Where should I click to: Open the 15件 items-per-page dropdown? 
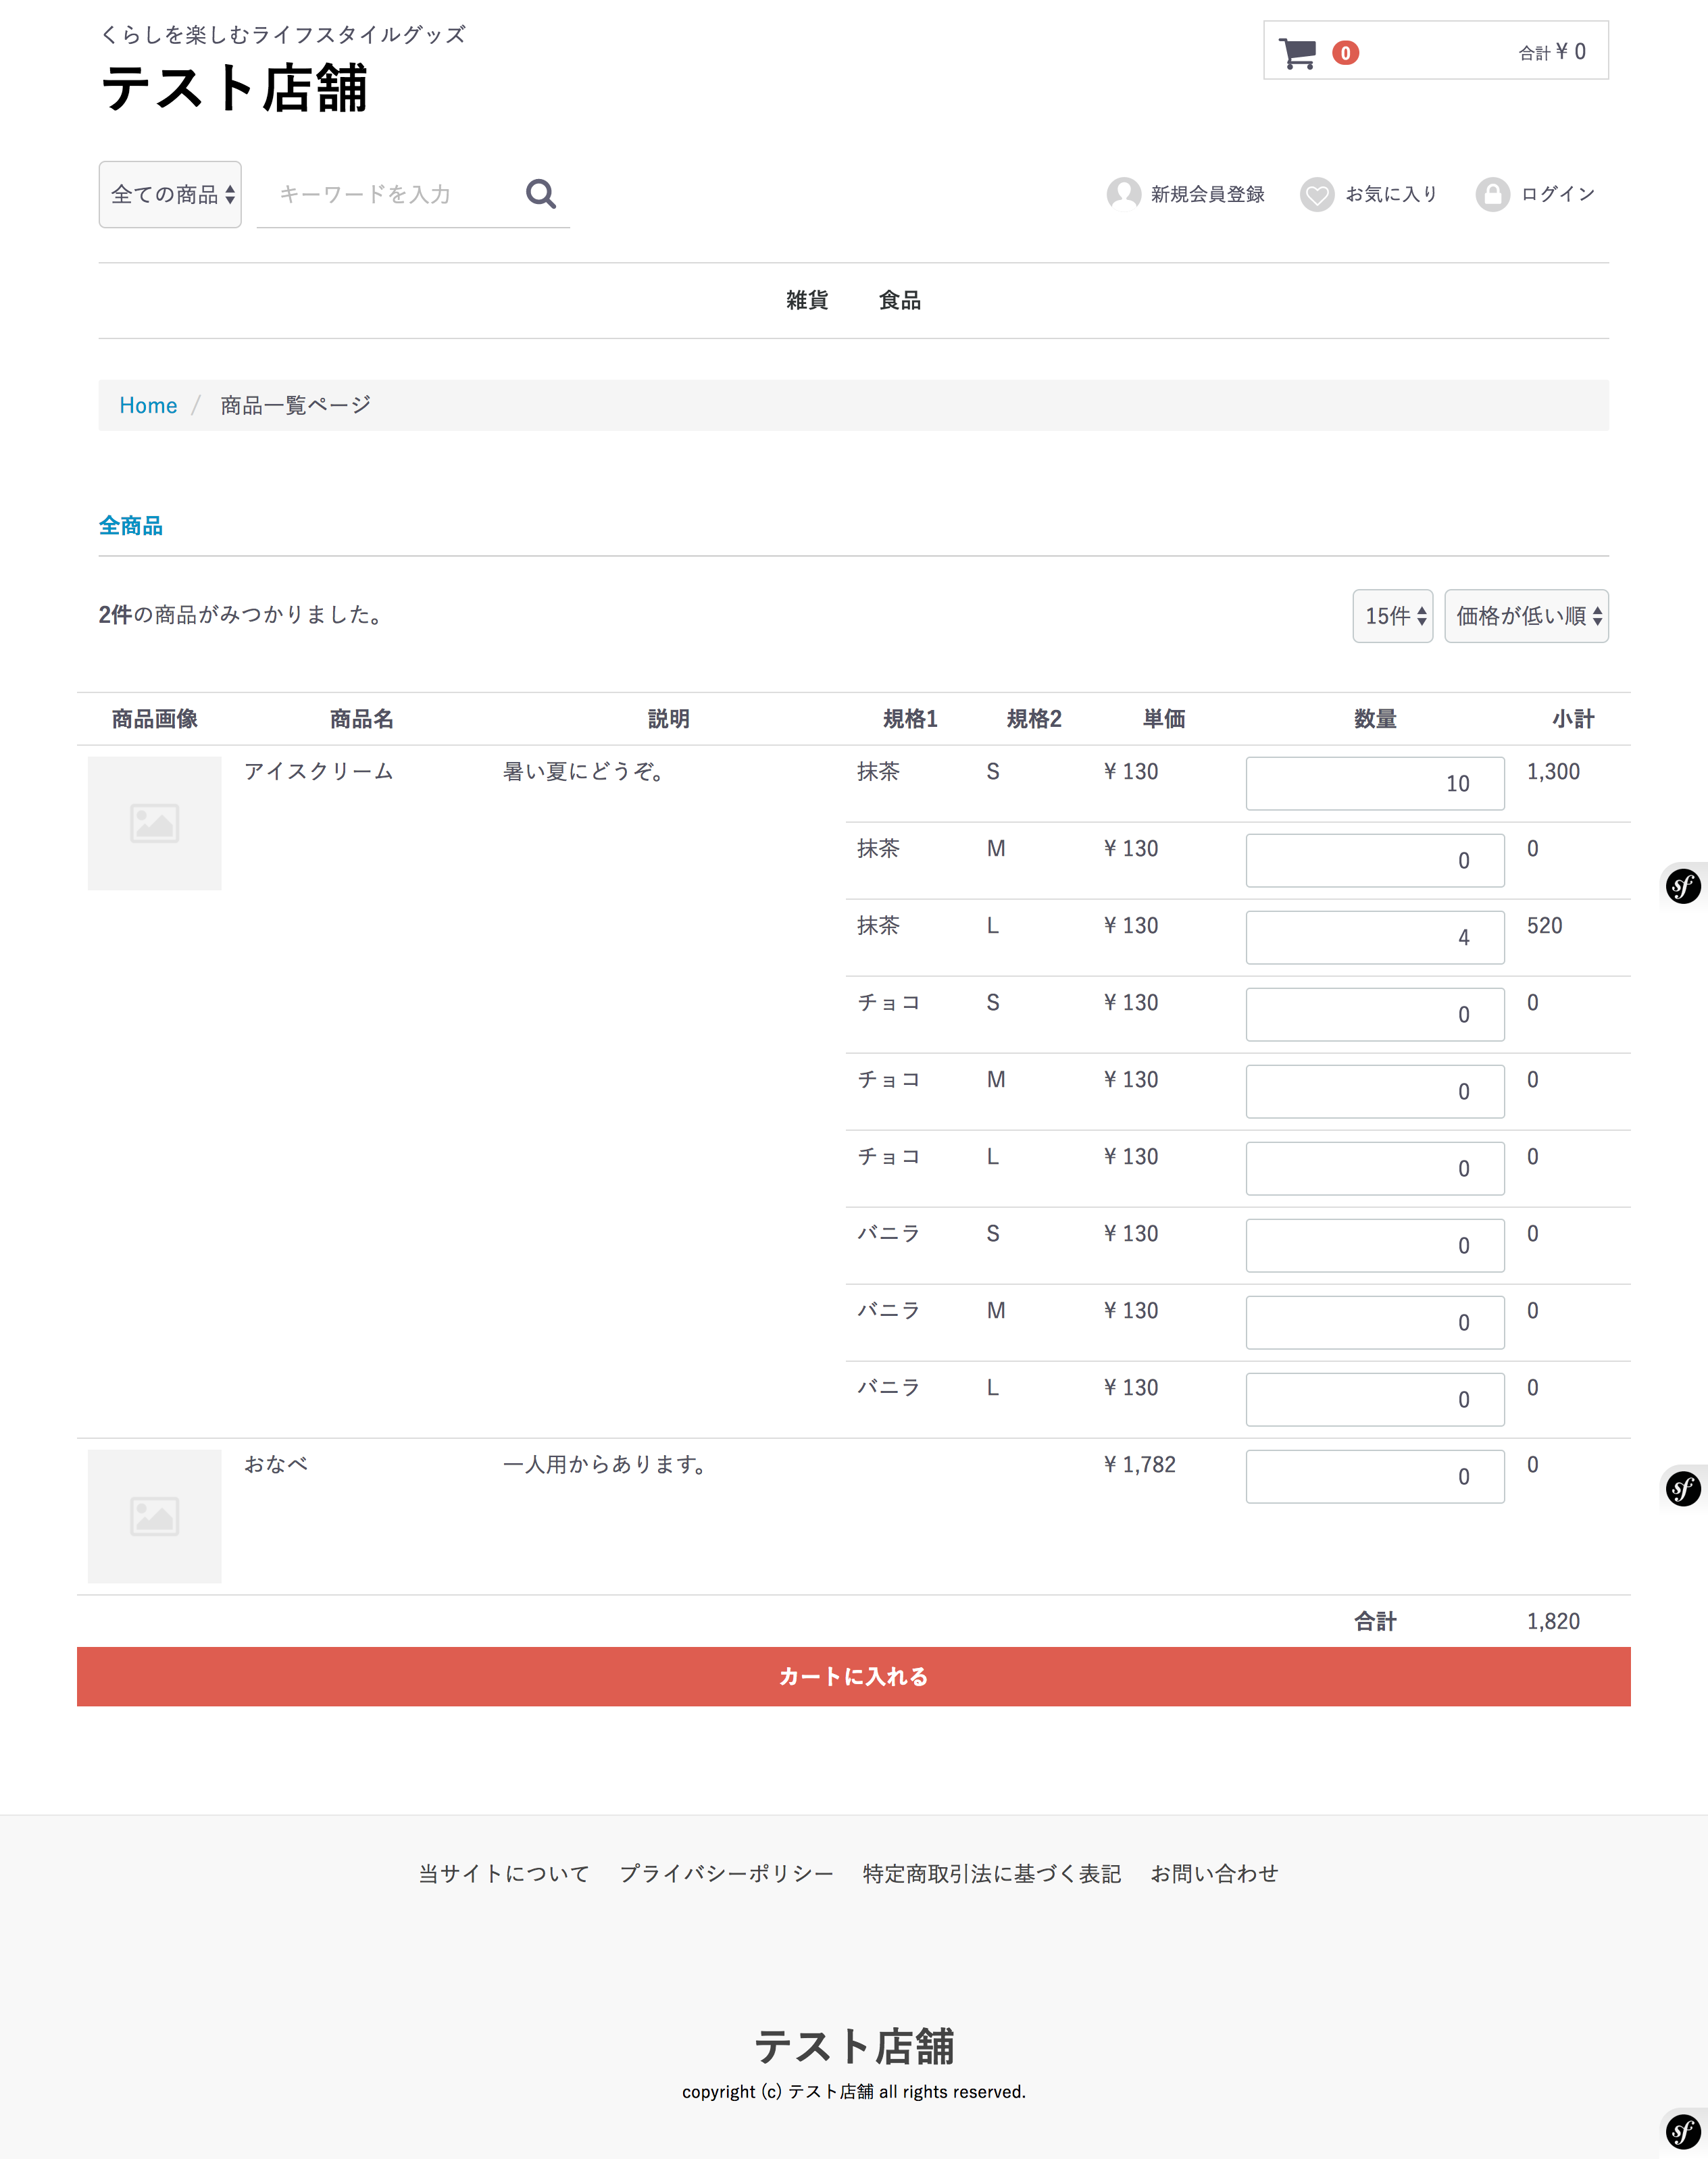click(x=1392, y=616)
